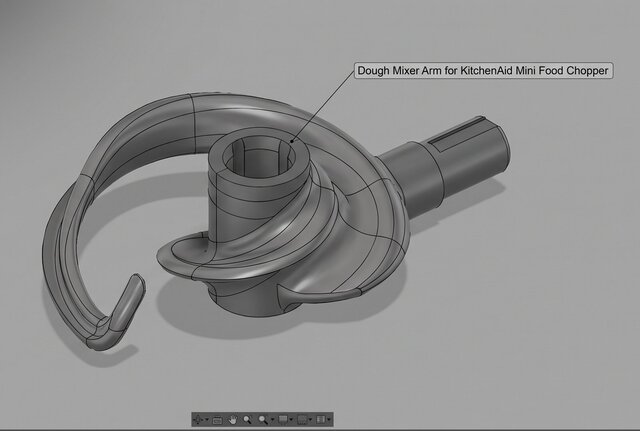Select the Orbit navigation tool
This screenshot has height=431, width=640.
198,420
